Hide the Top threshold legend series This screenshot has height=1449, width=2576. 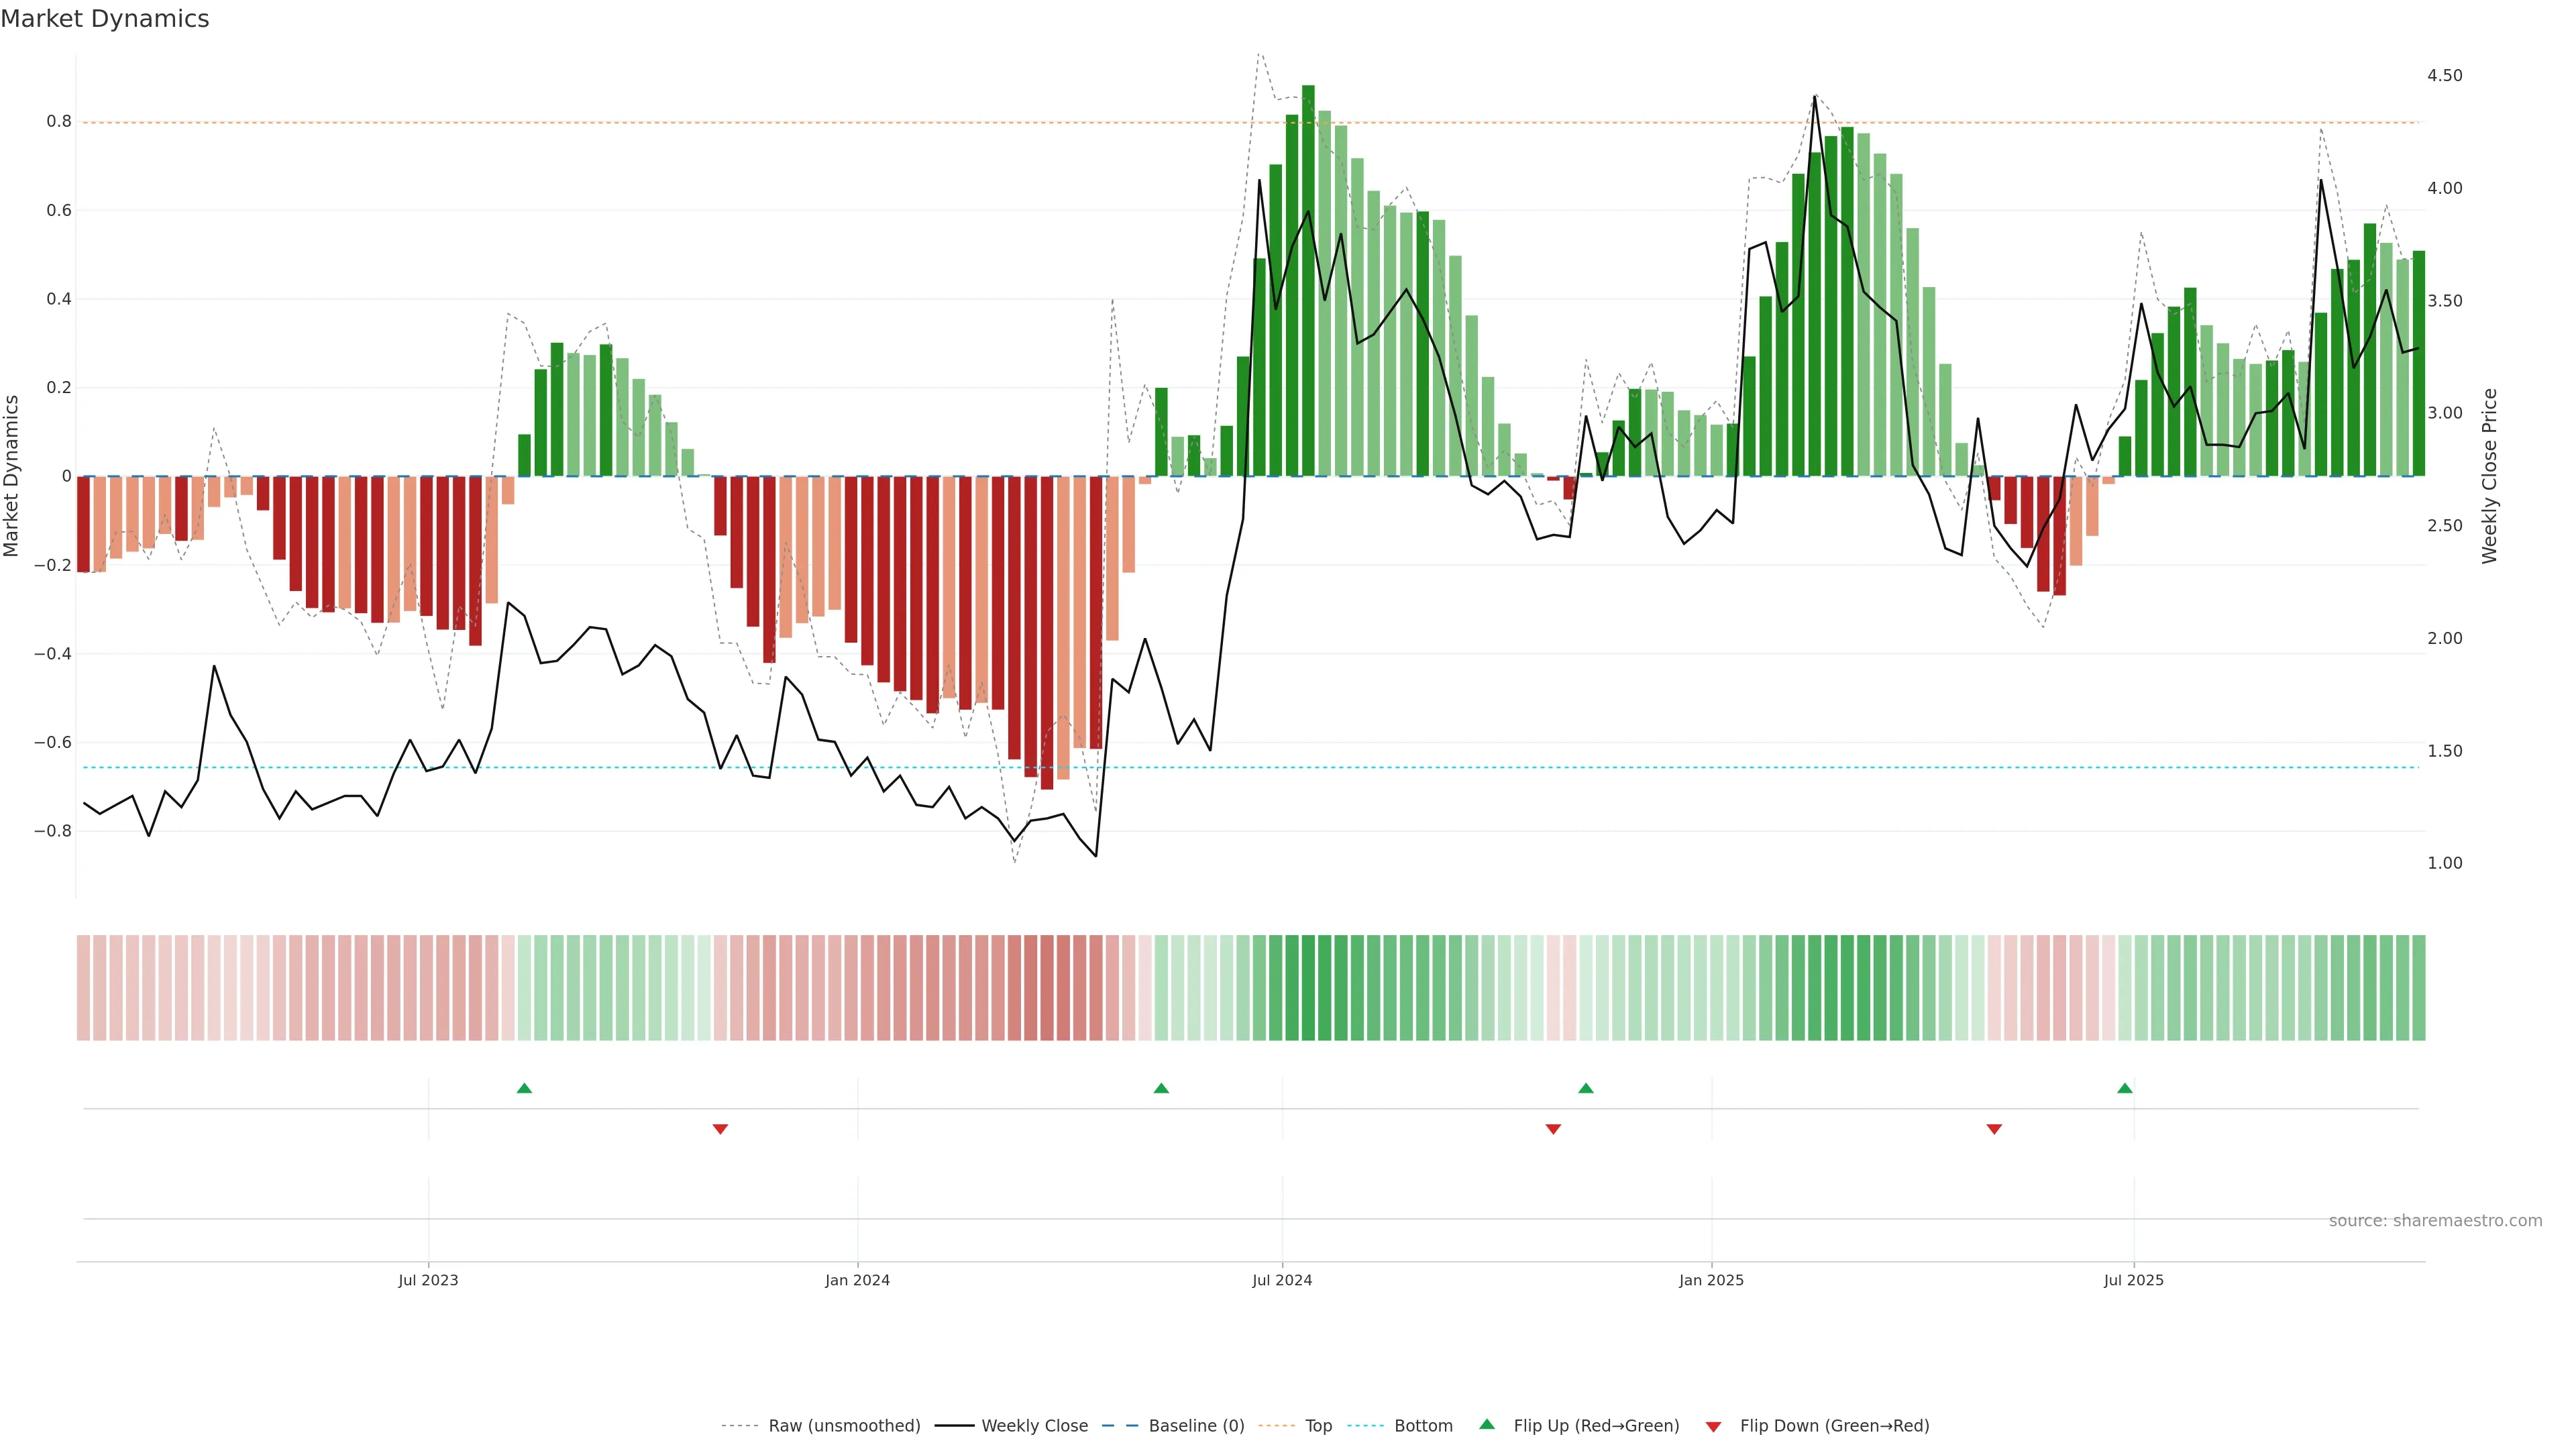coord(1318,1426)
